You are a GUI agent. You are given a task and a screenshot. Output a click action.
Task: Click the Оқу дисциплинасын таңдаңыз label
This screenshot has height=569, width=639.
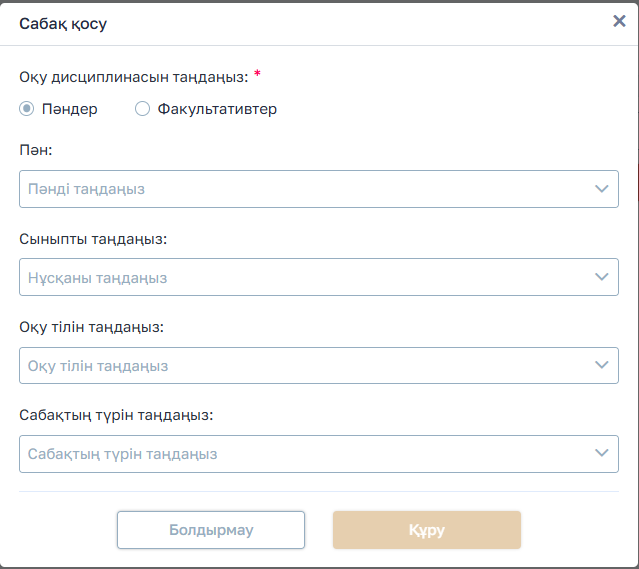132,75
